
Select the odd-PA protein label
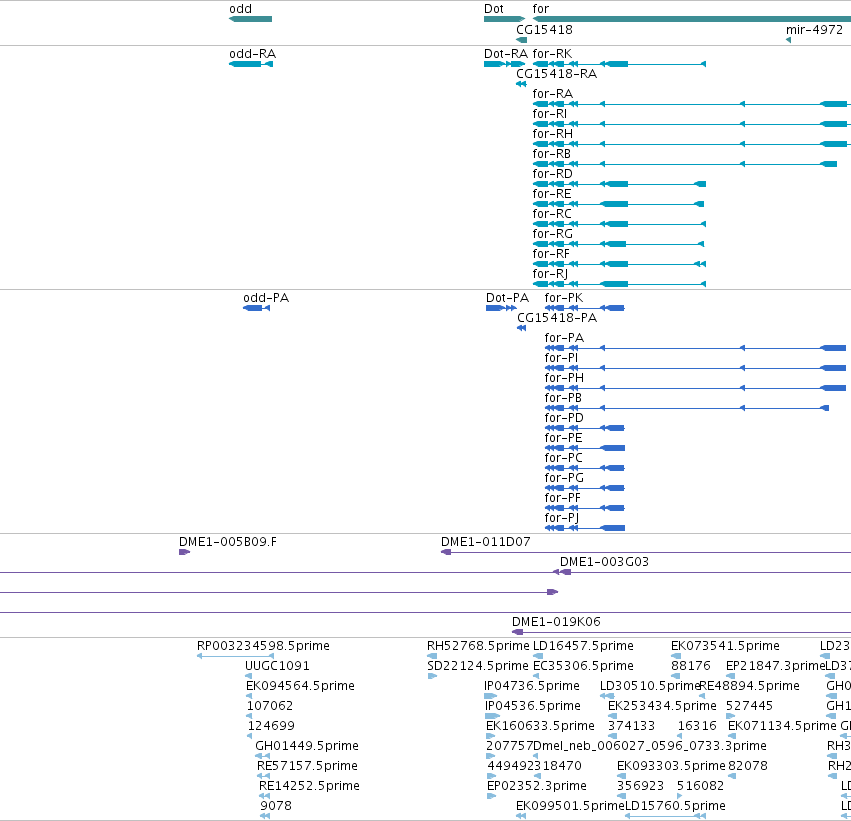[x=266, y=298]
